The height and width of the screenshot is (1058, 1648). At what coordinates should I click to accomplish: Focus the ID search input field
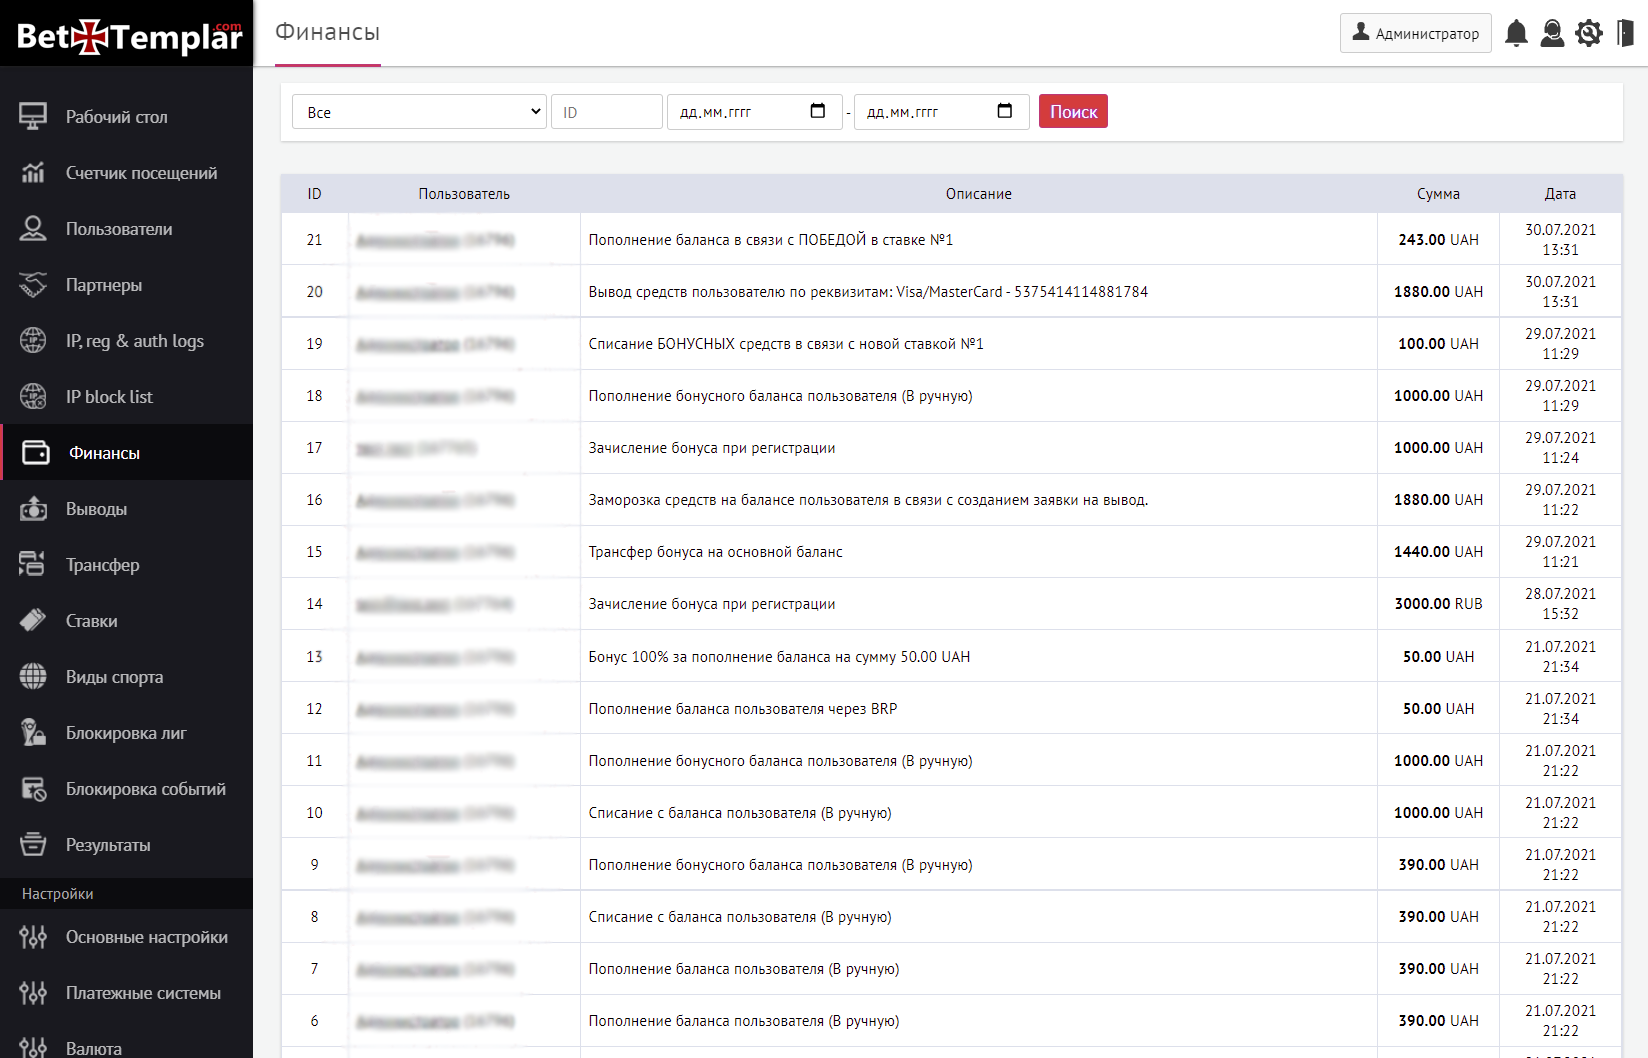606,112
